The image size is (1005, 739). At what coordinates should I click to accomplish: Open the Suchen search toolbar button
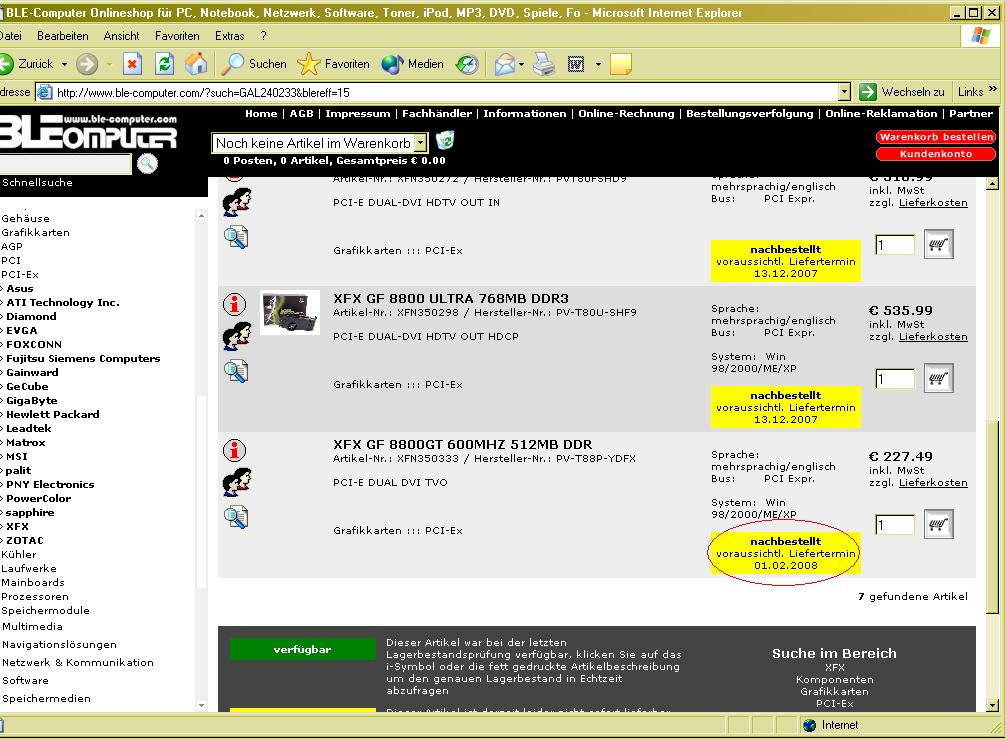[254, 64]
